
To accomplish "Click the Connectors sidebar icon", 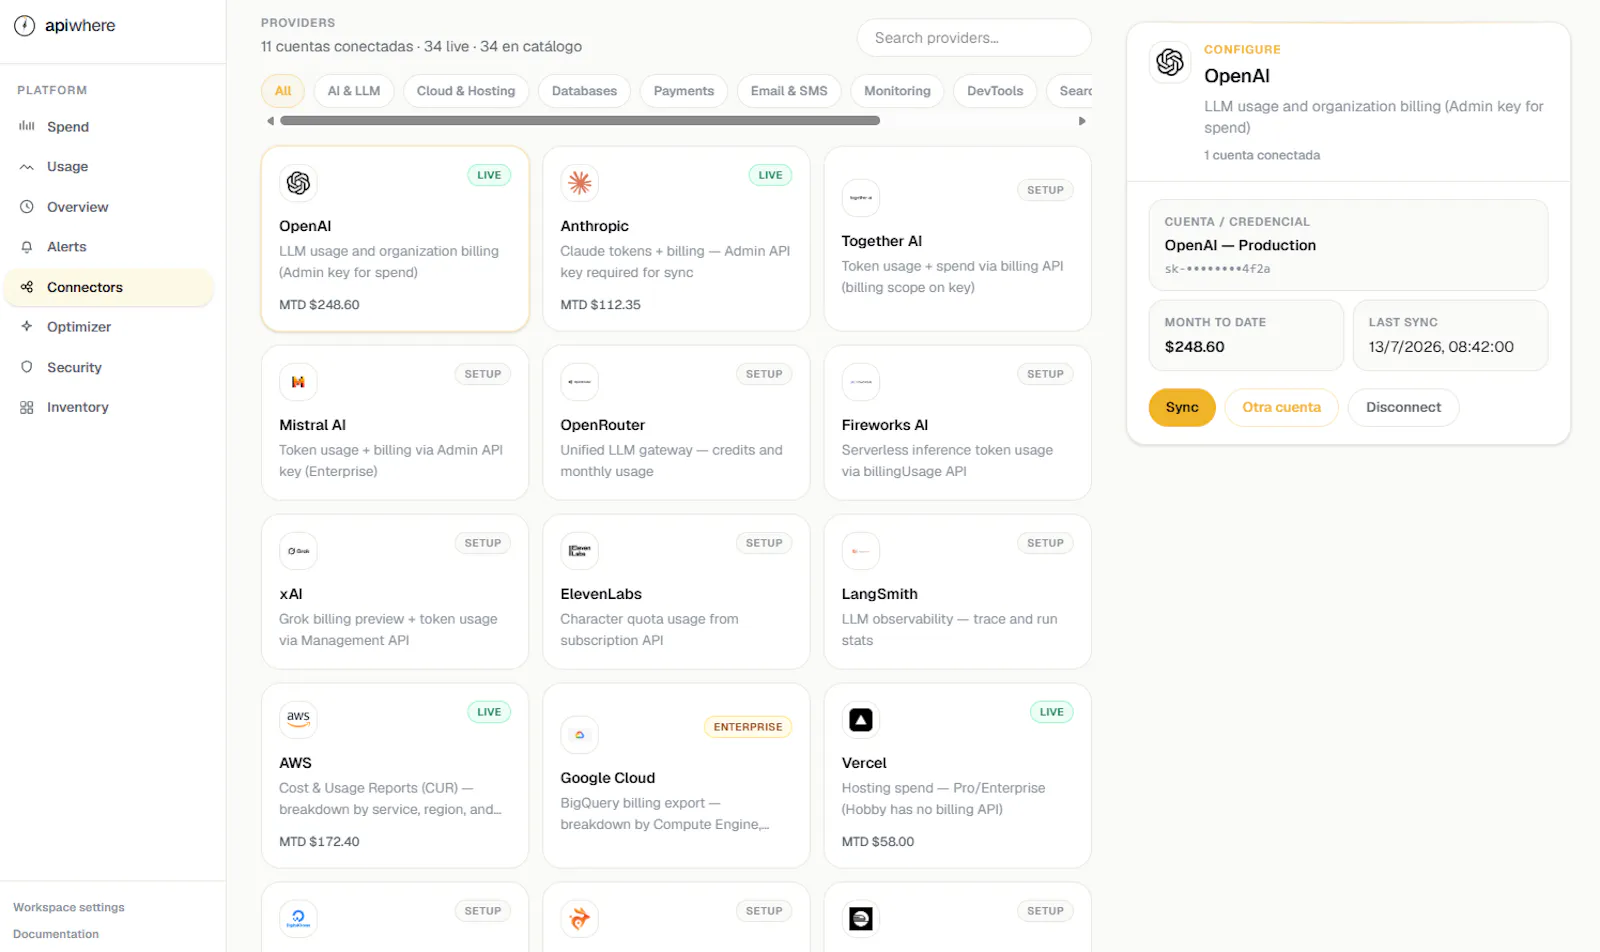I will tap(27, 287).
